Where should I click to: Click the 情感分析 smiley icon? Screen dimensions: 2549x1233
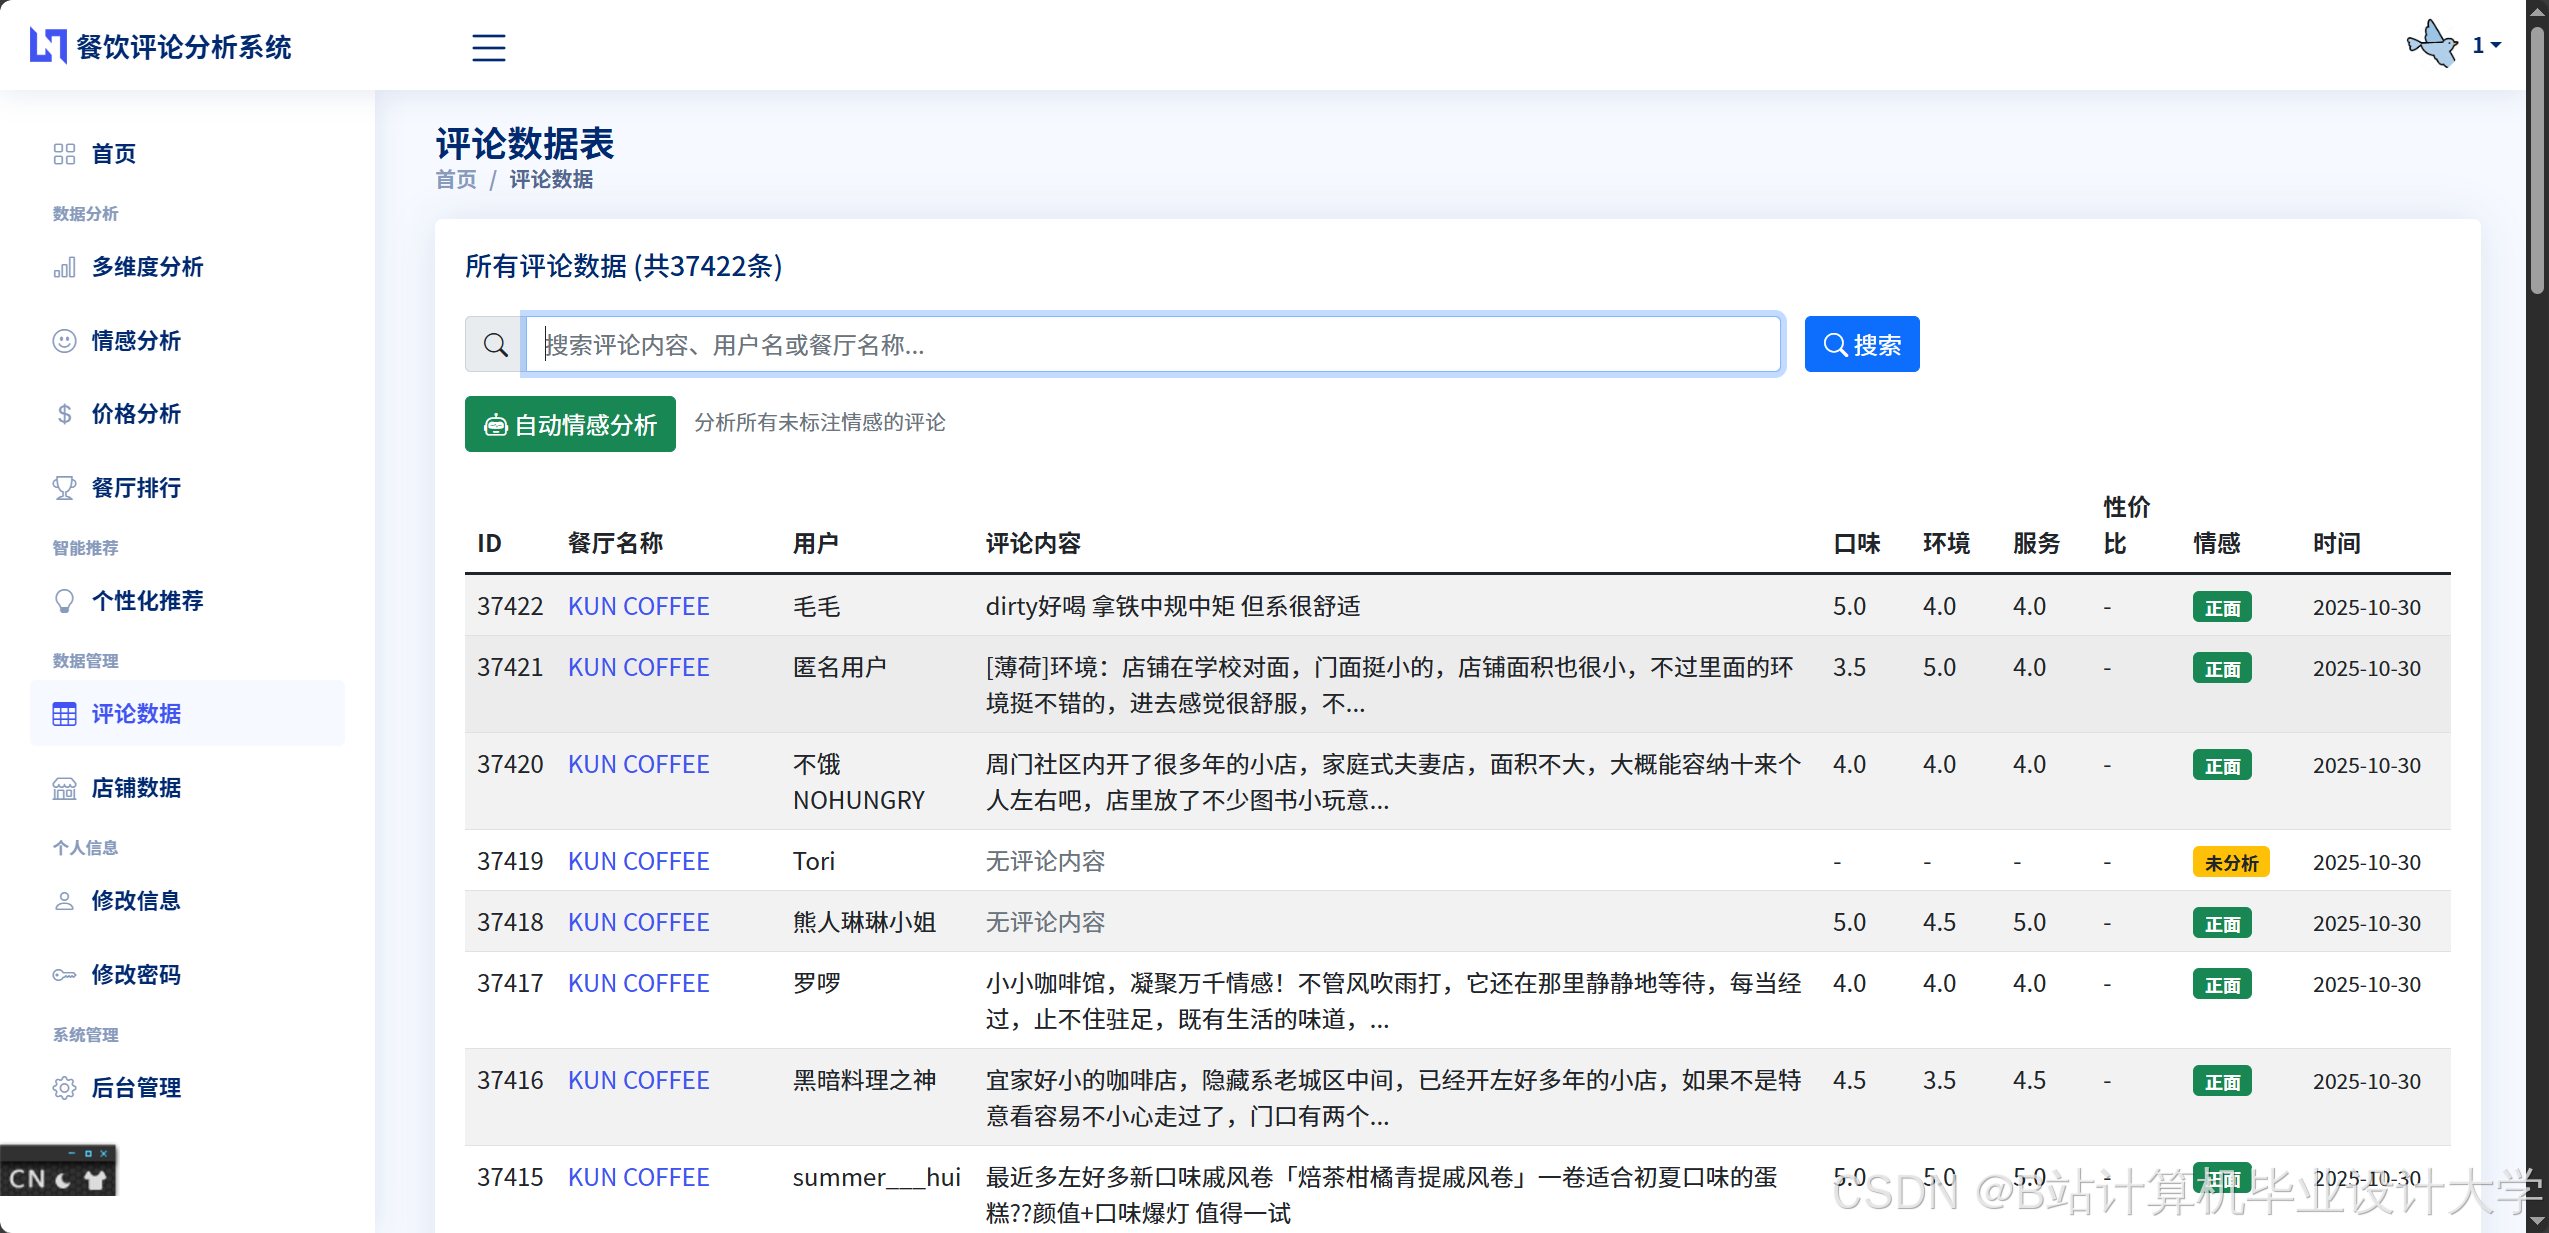[64, 341]
